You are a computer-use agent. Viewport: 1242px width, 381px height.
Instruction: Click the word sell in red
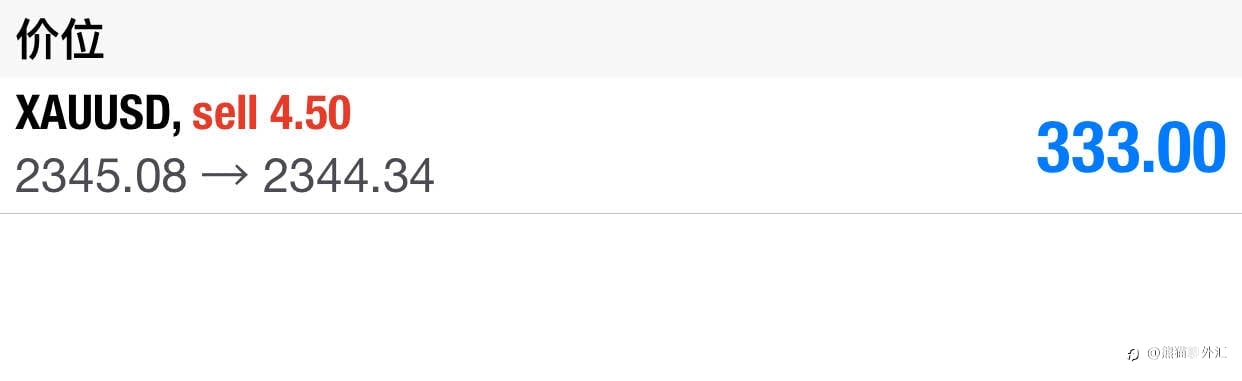(226, 115)
